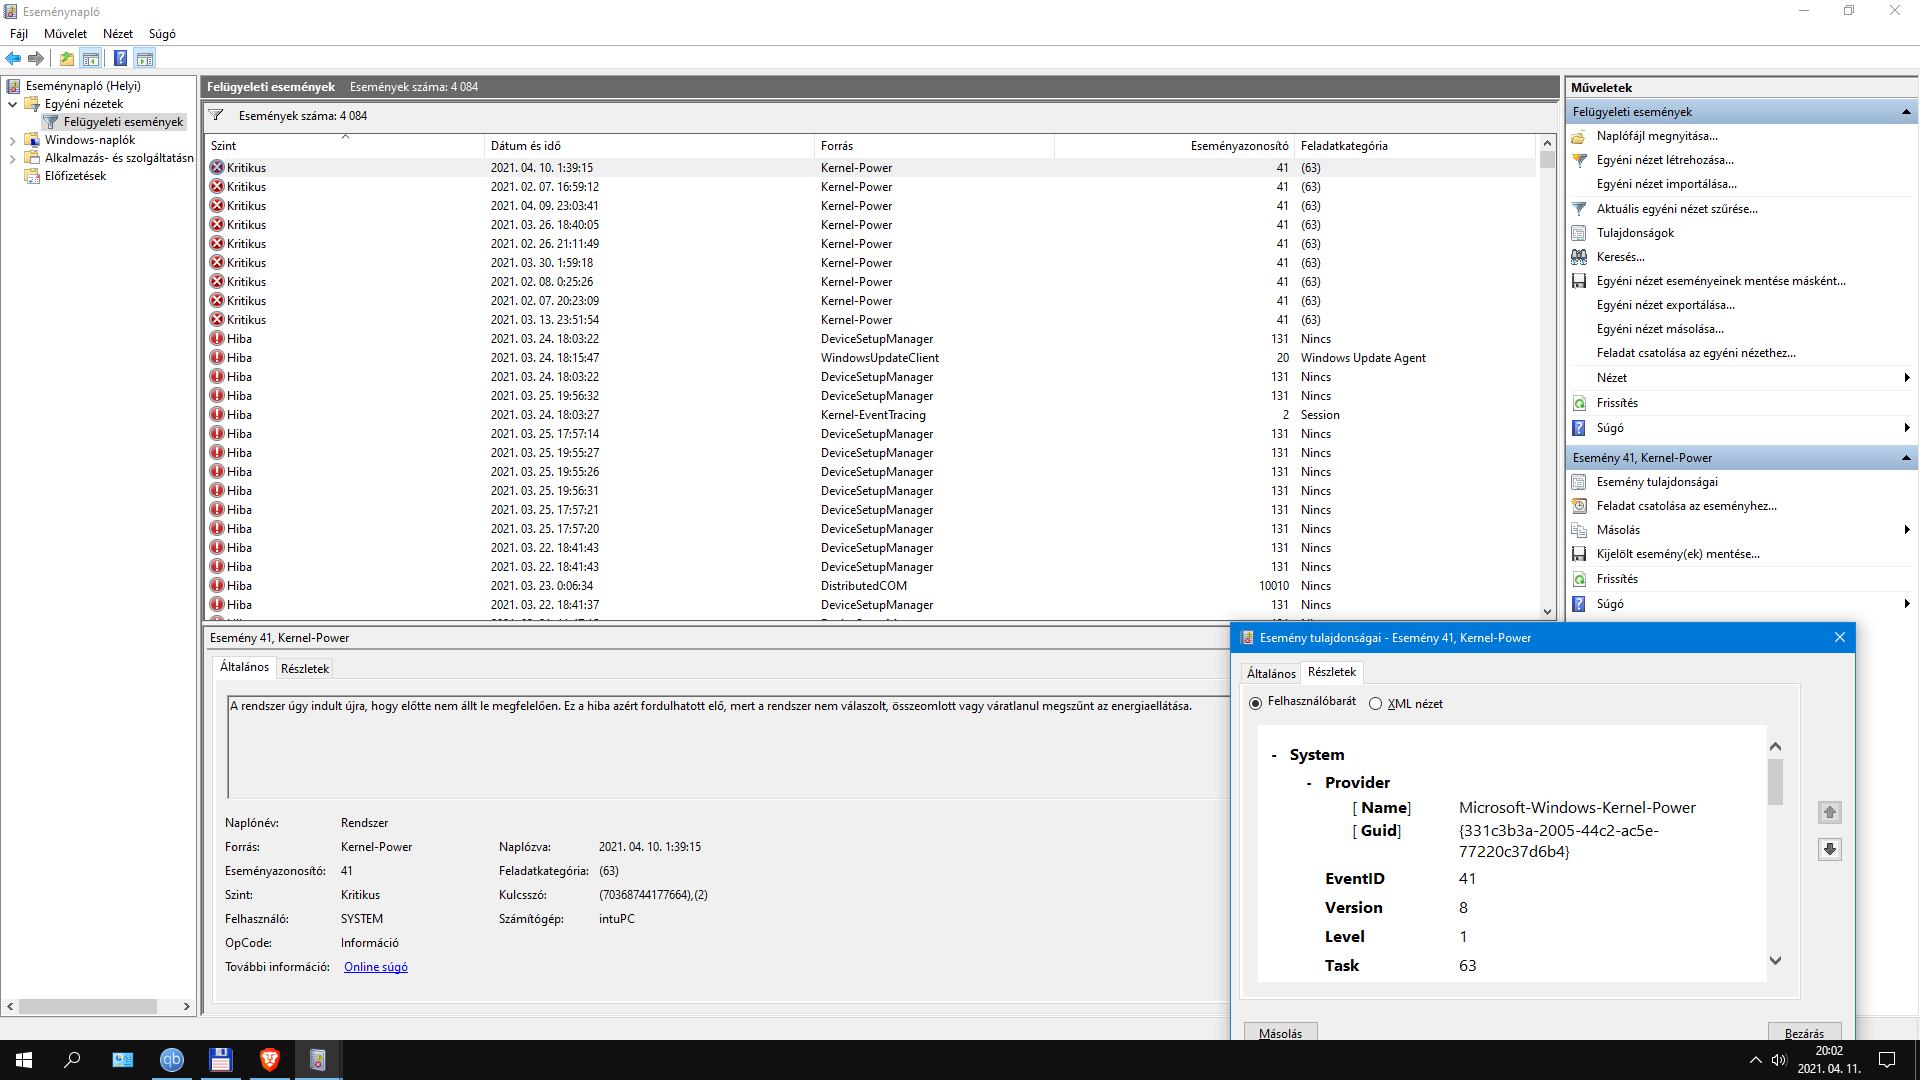This screenshot has width=1920, height=1080.
Task: Collapse Egyéni nézetek tree node
Action: coord(12,104)
